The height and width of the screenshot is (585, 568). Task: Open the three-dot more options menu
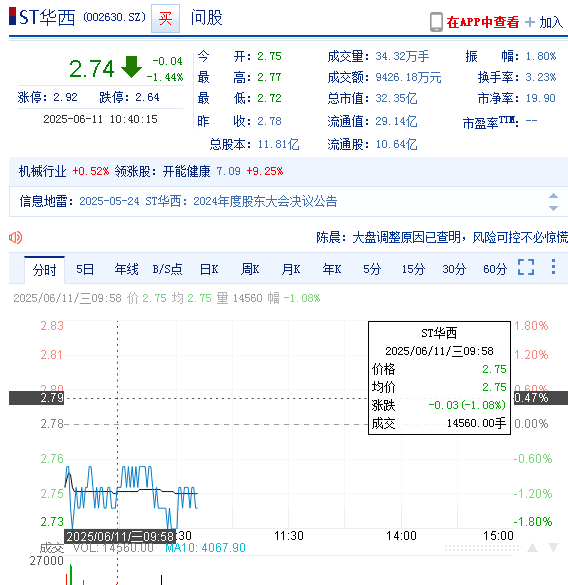pos(553,267)
